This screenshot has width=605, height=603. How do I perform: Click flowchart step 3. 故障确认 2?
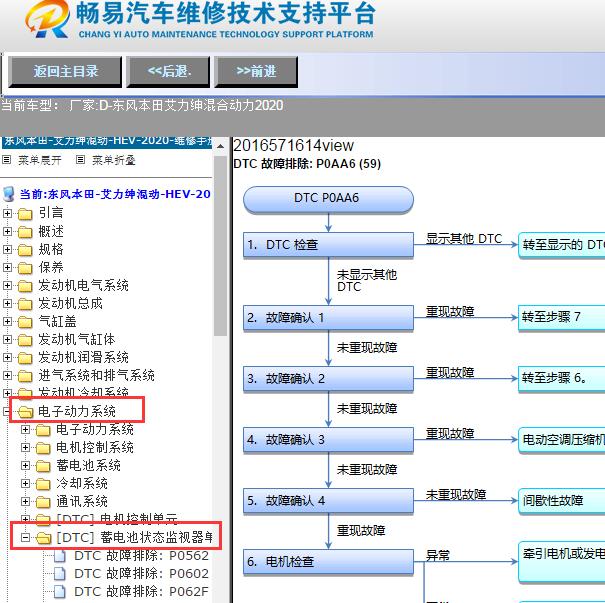coord(328,378)
